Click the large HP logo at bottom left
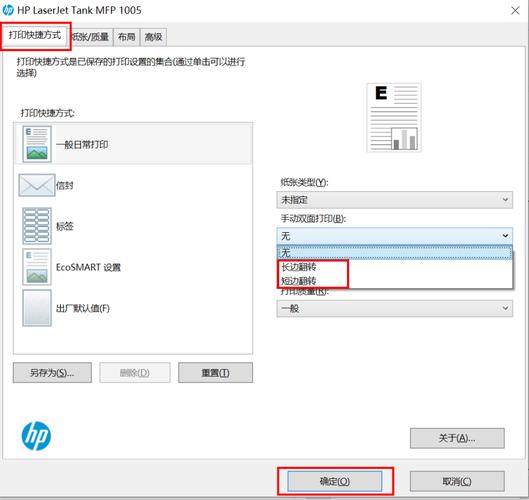 36,436
